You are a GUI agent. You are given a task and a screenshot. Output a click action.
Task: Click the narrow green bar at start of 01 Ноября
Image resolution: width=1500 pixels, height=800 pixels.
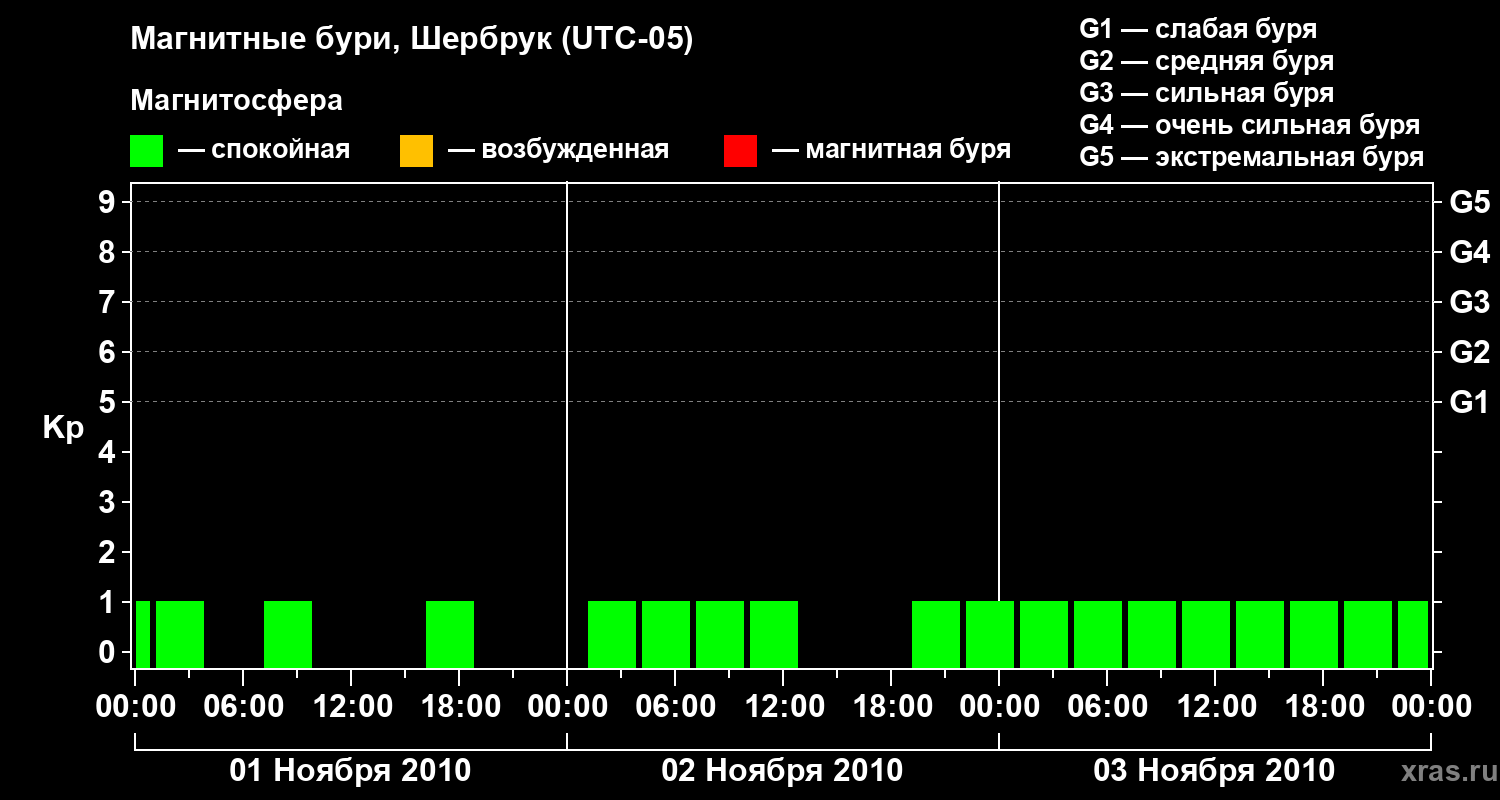143,634
